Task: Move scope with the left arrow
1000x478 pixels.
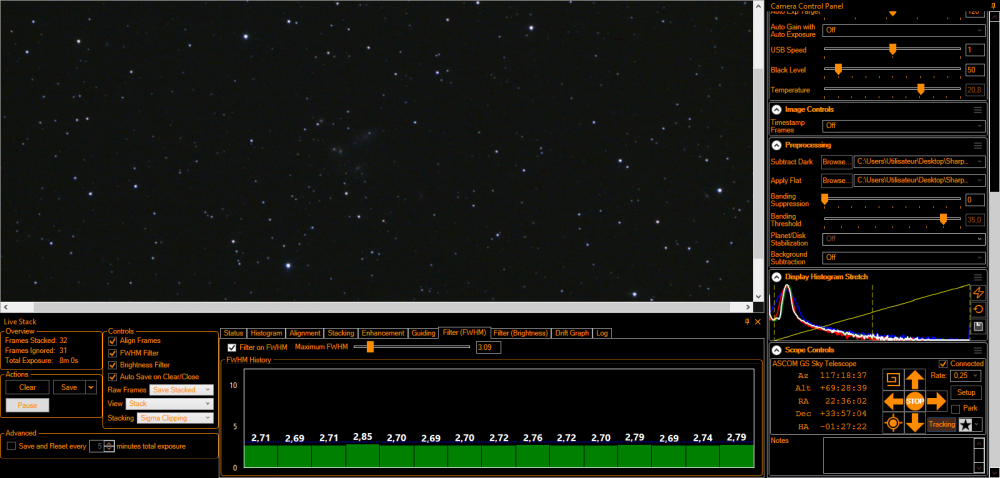Action: 893,402
